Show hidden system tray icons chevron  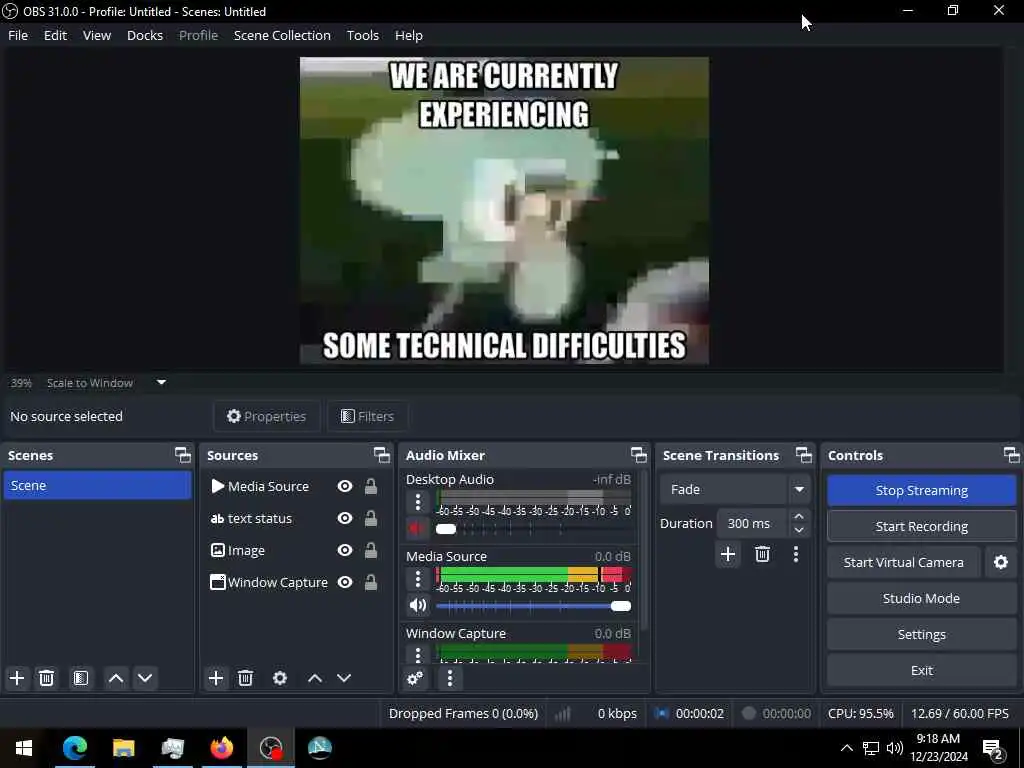(846, 748)
